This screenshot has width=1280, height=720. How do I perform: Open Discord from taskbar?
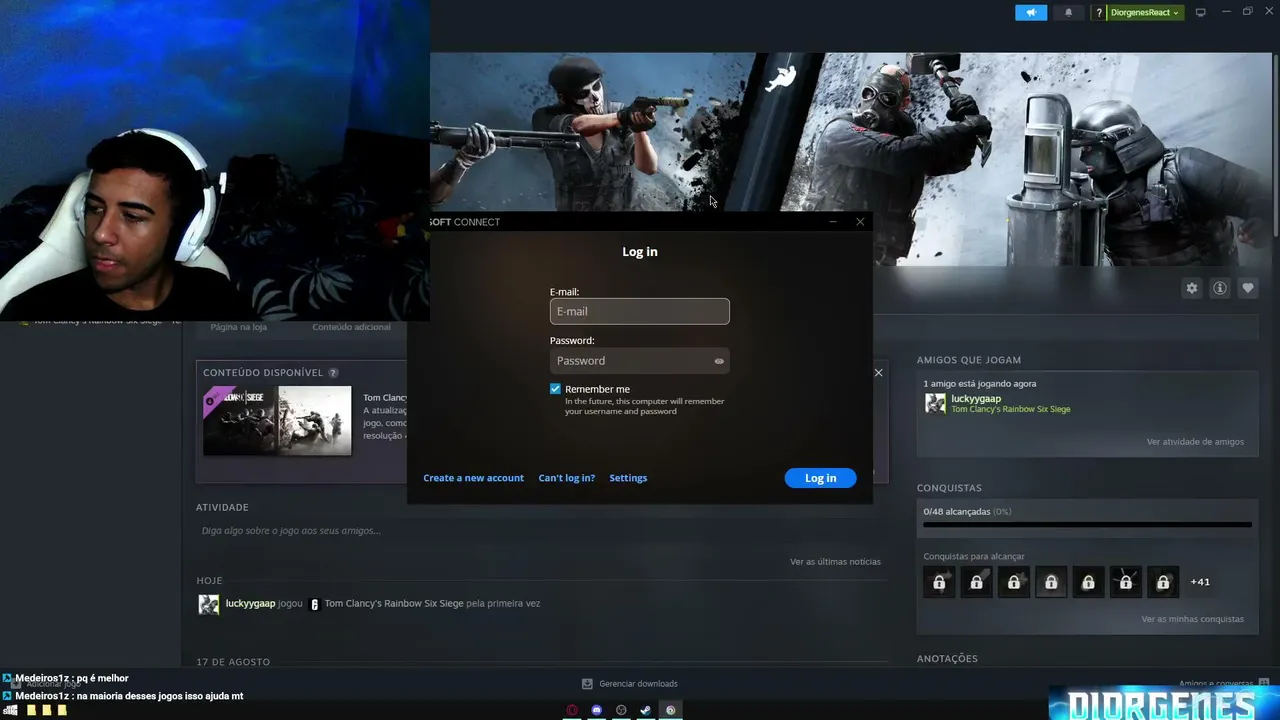point(597,710)
